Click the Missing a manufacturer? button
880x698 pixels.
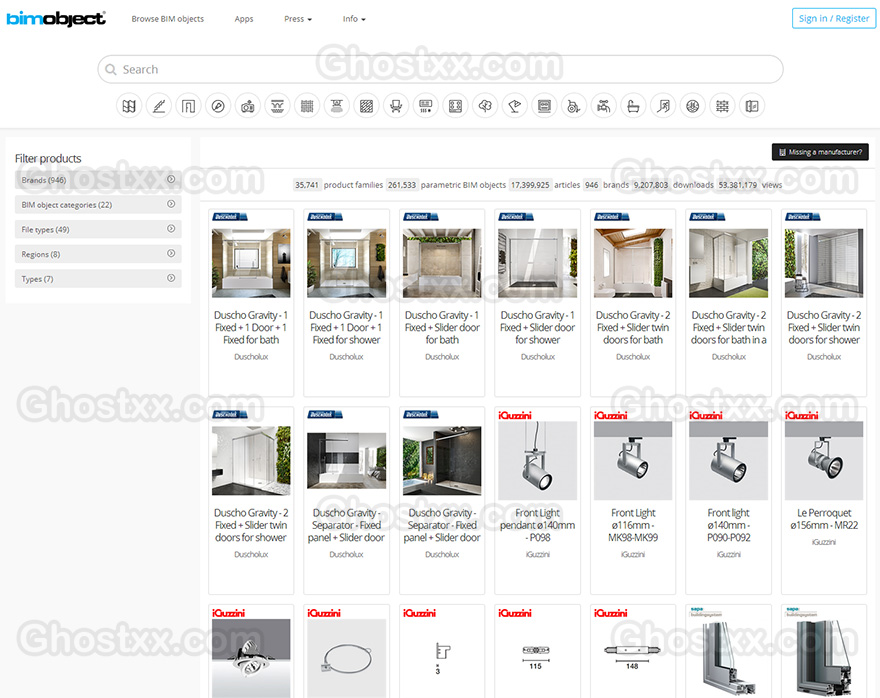820,152
